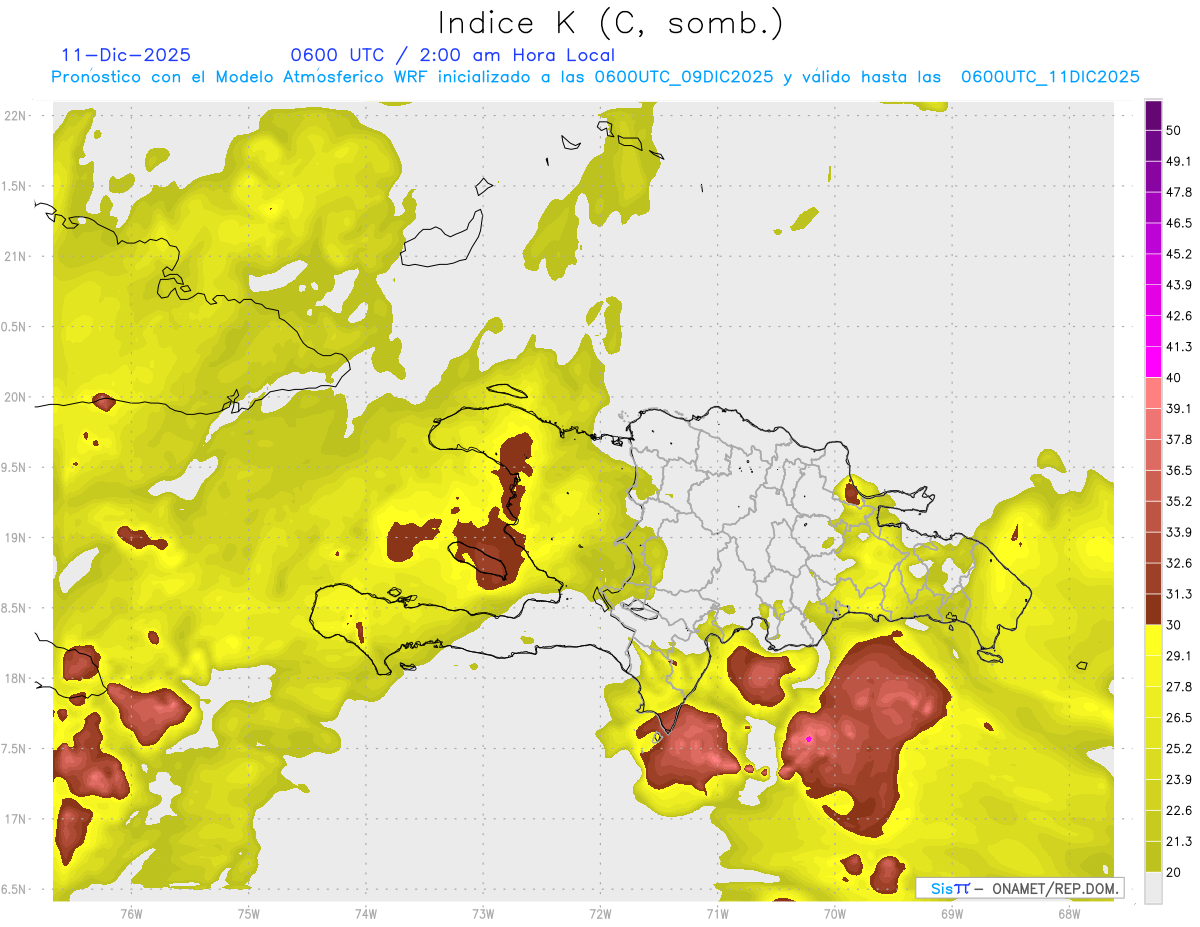Image resolution: width=1200 pixels, height=927 pixels.
Task: Click the '72W' longitude label
Action: click(x=600, y=914)
